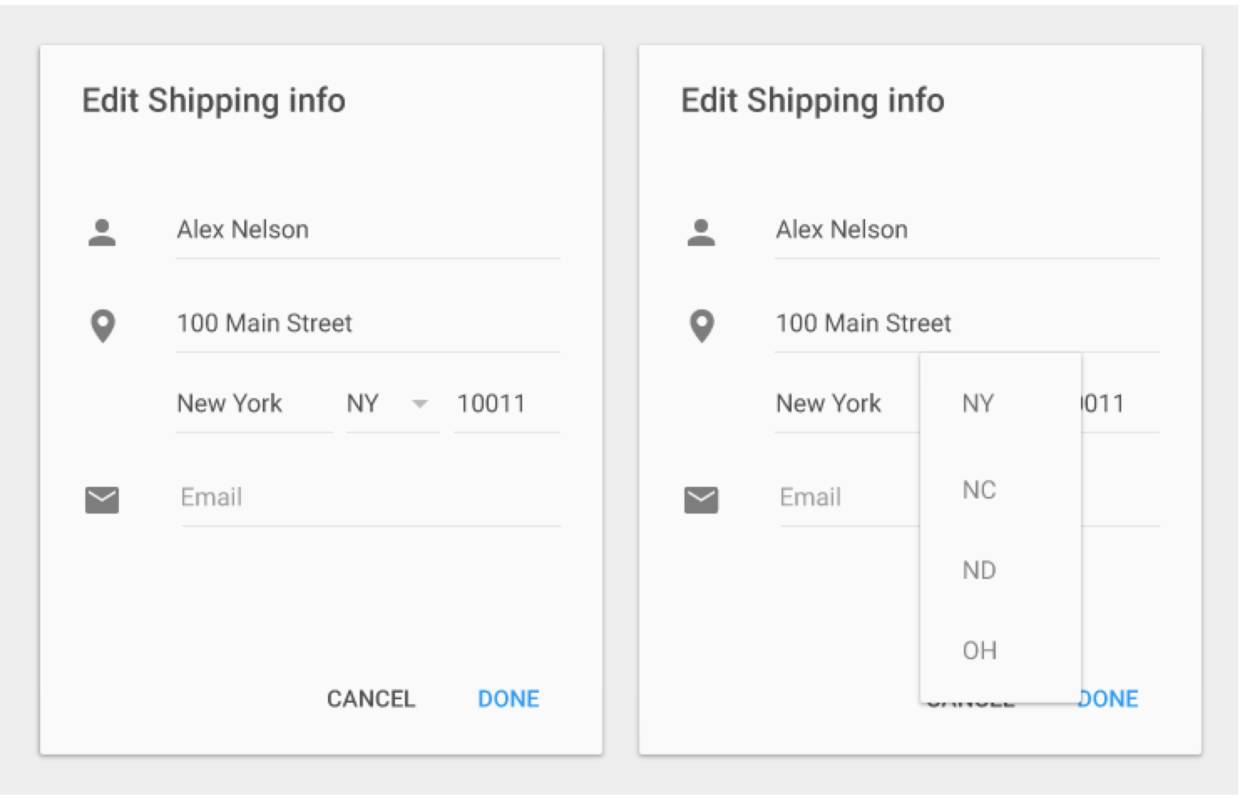Select NY from the open state list
The height and width of the screenshot is (798, 1240).
978,404
